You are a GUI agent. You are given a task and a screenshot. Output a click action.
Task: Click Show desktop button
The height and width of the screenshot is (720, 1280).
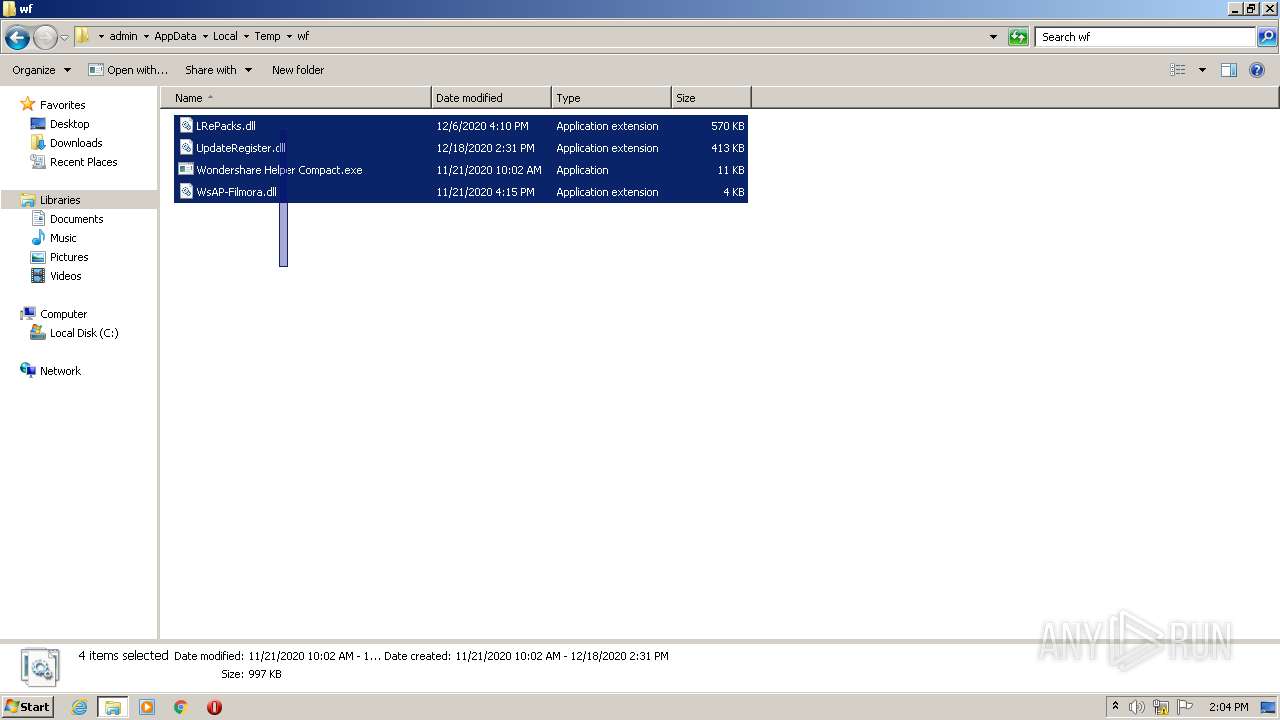pos(1268,707)
